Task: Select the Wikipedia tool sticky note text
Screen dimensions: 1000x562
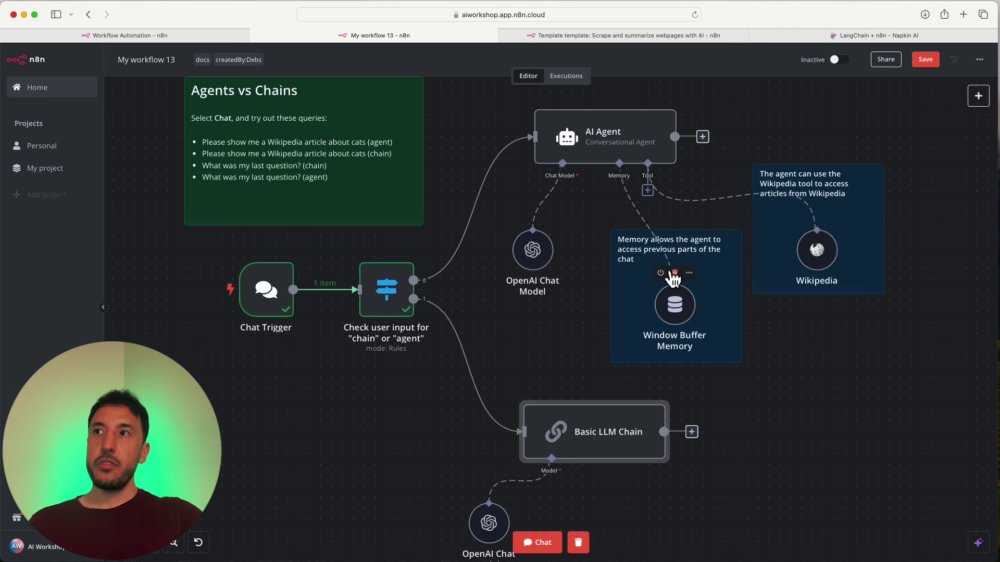Action: point(804,184)
